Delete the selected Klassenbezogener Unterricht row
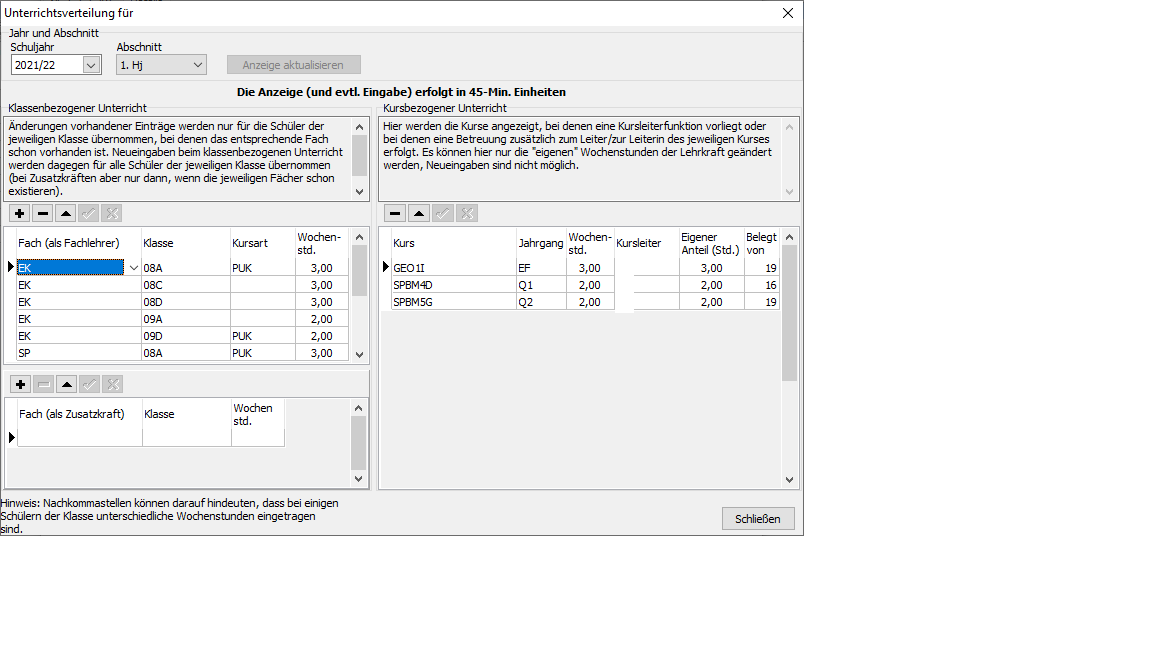Image resolution: width=1152 pixels, height=648 pixels. coord(43,213)
